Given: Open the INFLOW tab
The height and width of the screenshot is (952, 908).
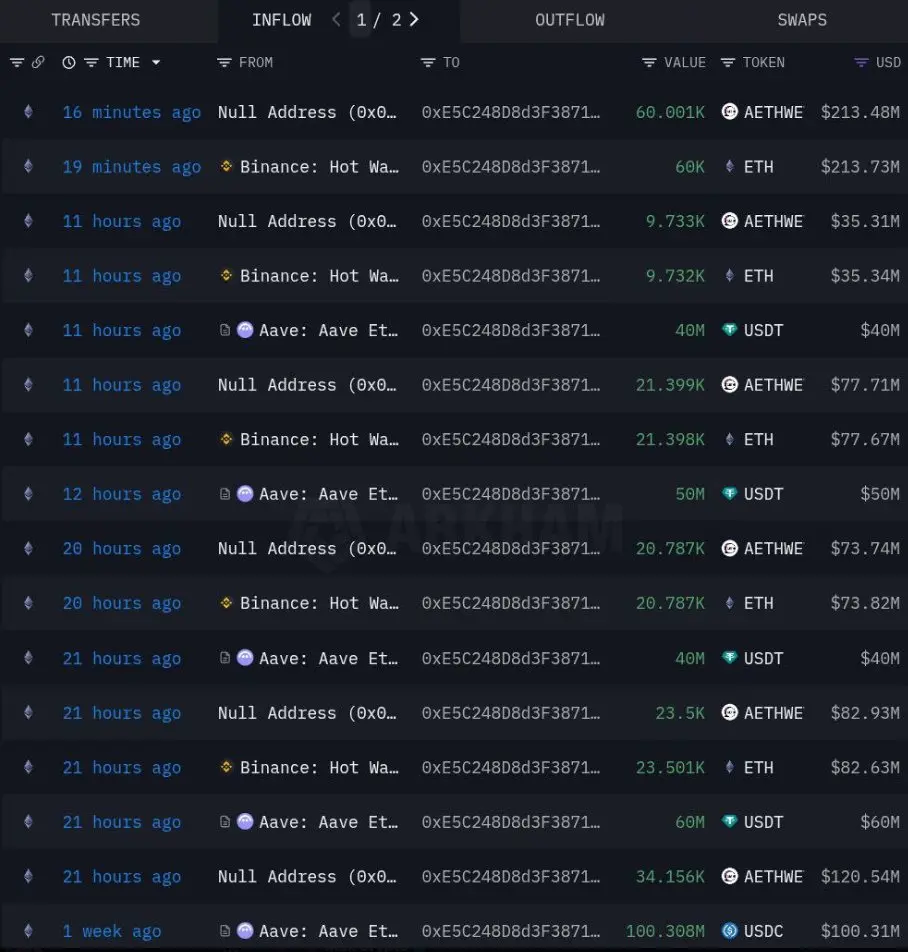Looking at the screenshot, I should pos(282,20).
